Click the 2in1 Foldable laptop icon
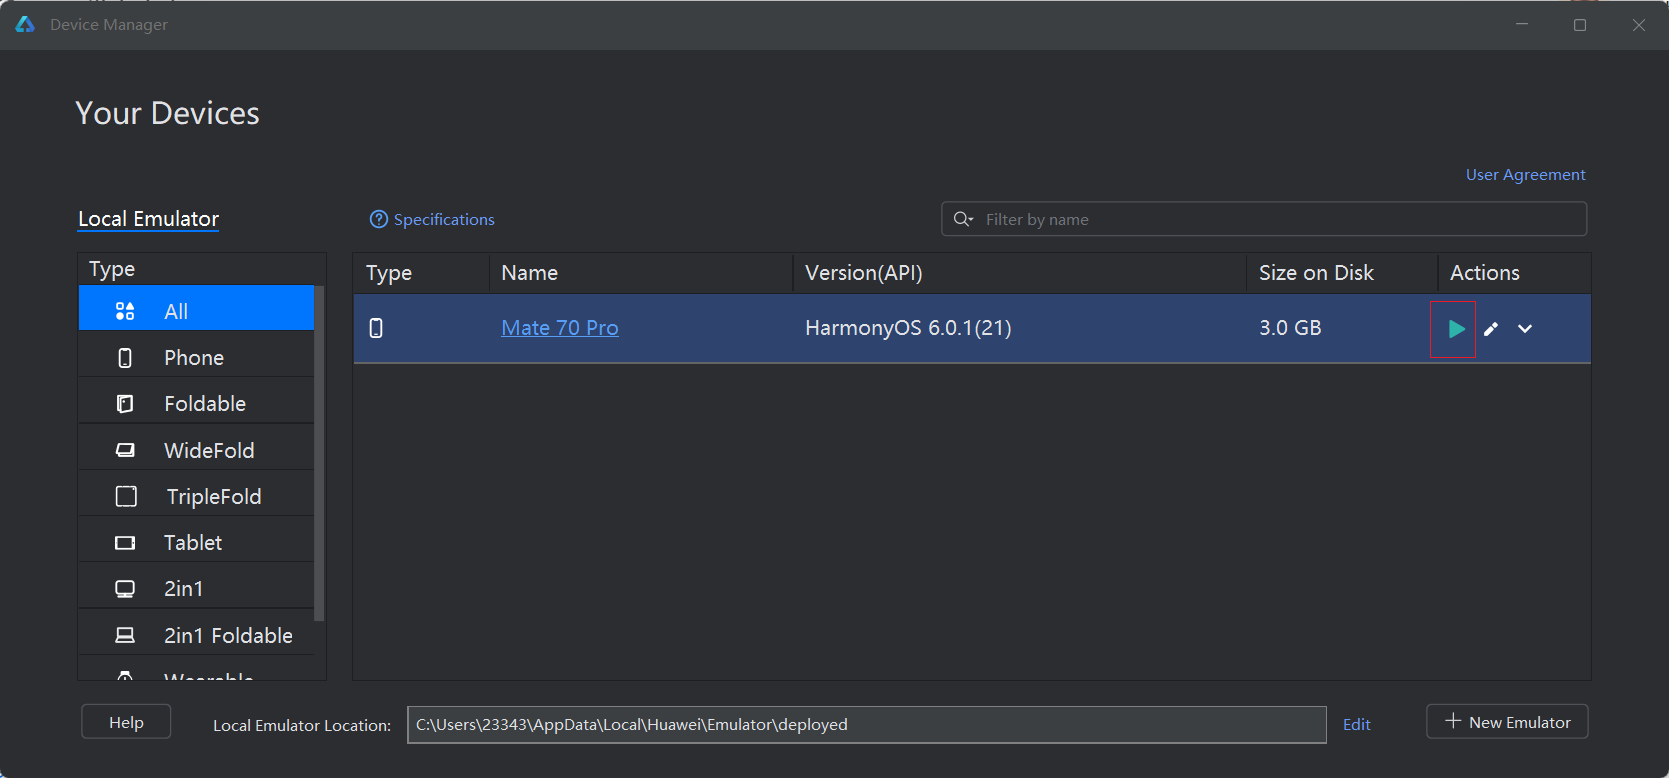This screenshot has height=778, width=1669. click(x=125, y=635)
